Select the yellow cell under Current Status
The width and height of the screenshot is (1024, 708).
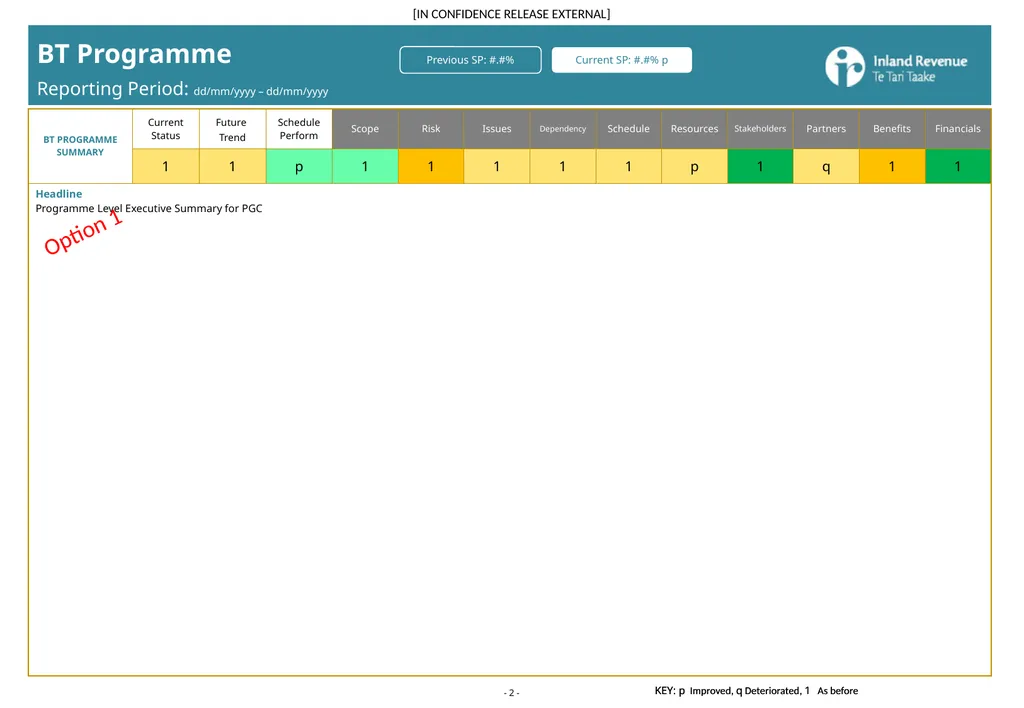[166, 167]
